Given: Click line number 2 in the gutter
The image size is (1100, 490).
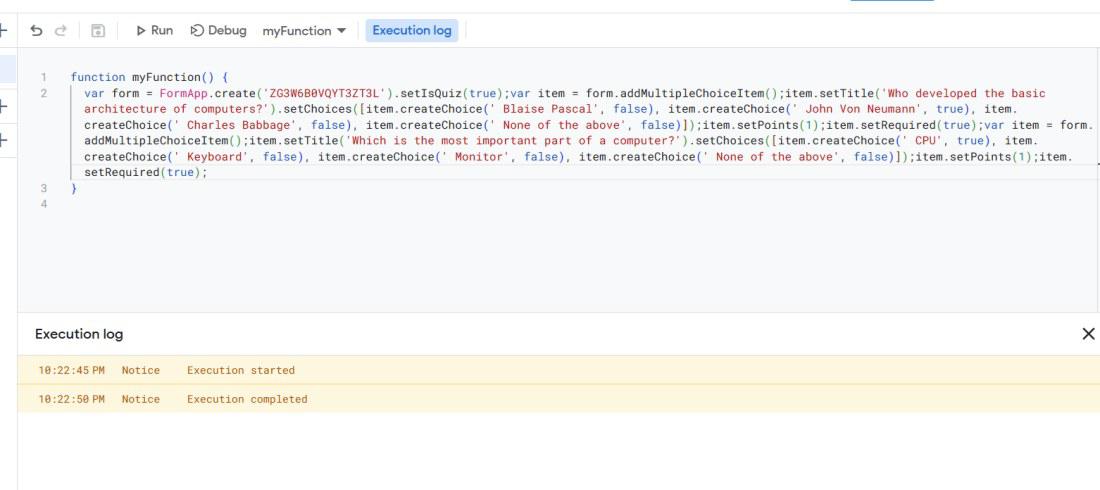Looking at the screenshot, I should pyautogui.click(x=44, y=93).
